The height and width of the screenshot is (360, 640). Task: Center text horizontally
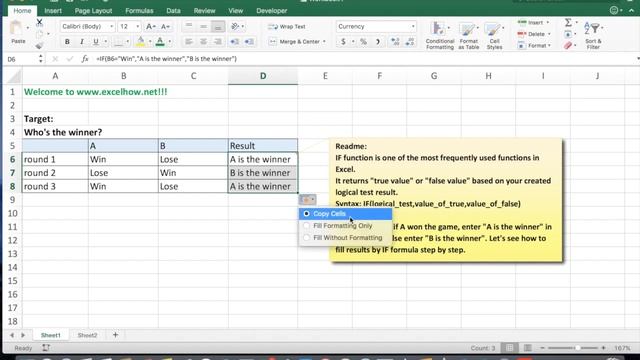coord(203,42)
